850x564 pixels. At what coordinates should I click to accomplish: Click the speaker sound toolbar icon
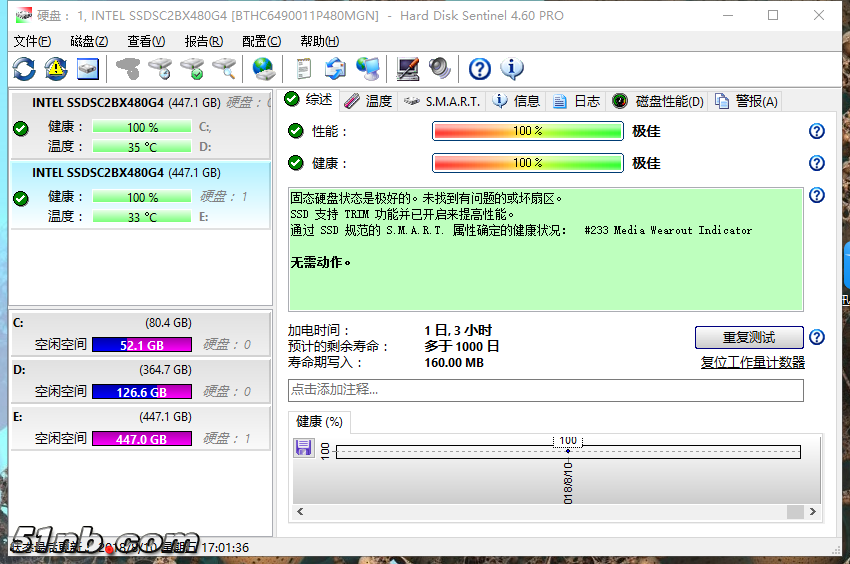pos(440,68)
